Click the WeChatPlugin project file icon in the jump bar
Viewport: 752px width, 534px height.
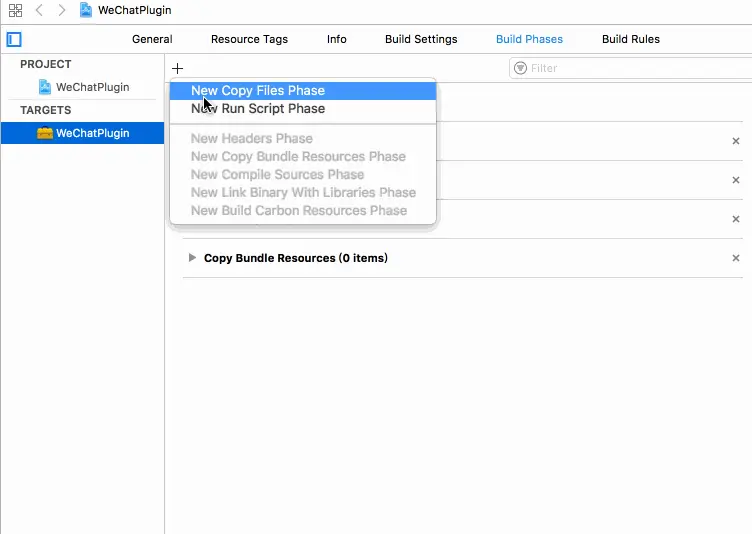[86, 10]
